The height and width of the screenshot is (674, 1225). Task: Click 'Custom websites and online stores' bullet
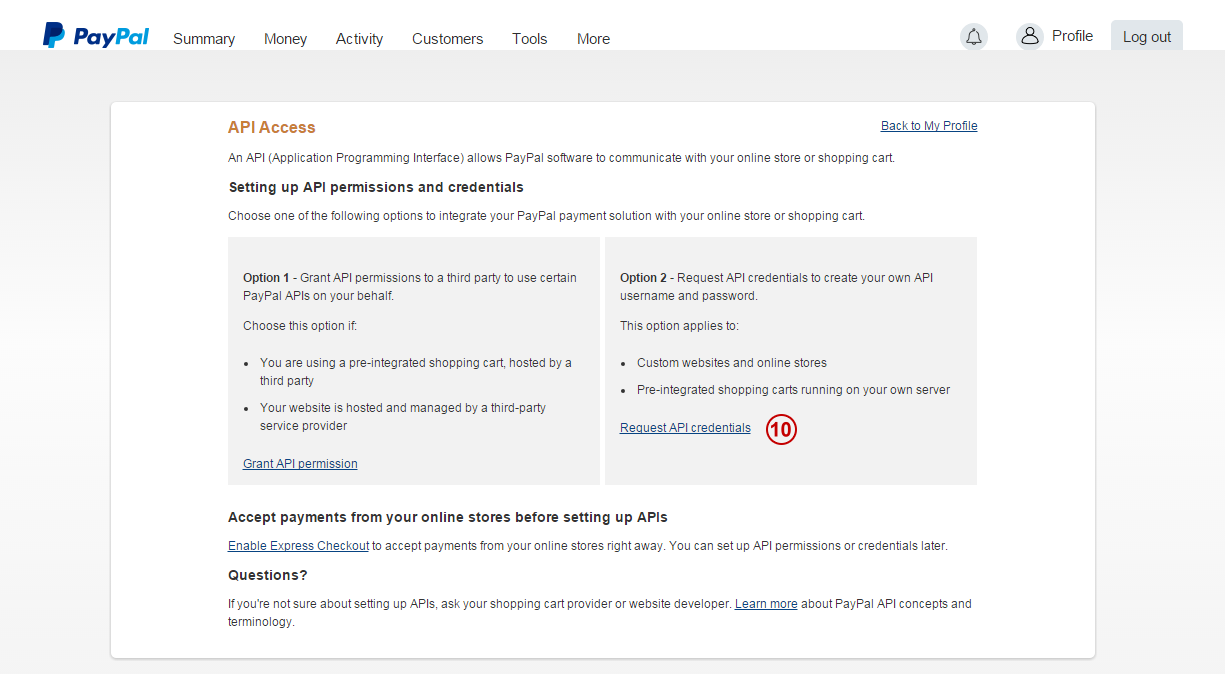[x=732, y=363]
